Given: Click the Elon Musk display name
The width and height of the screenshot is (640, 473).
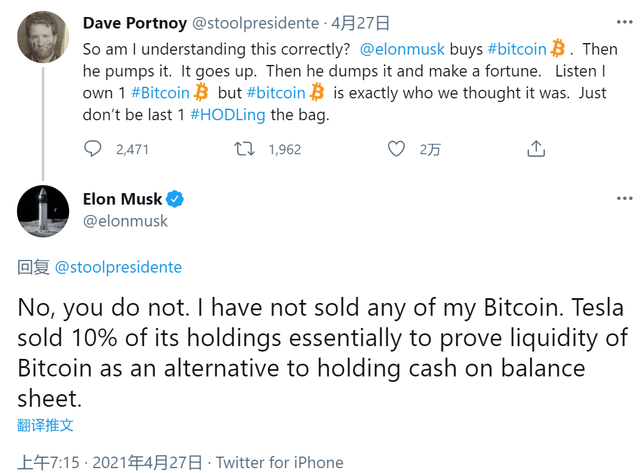Looking at the screenshot, I should 121,199.
